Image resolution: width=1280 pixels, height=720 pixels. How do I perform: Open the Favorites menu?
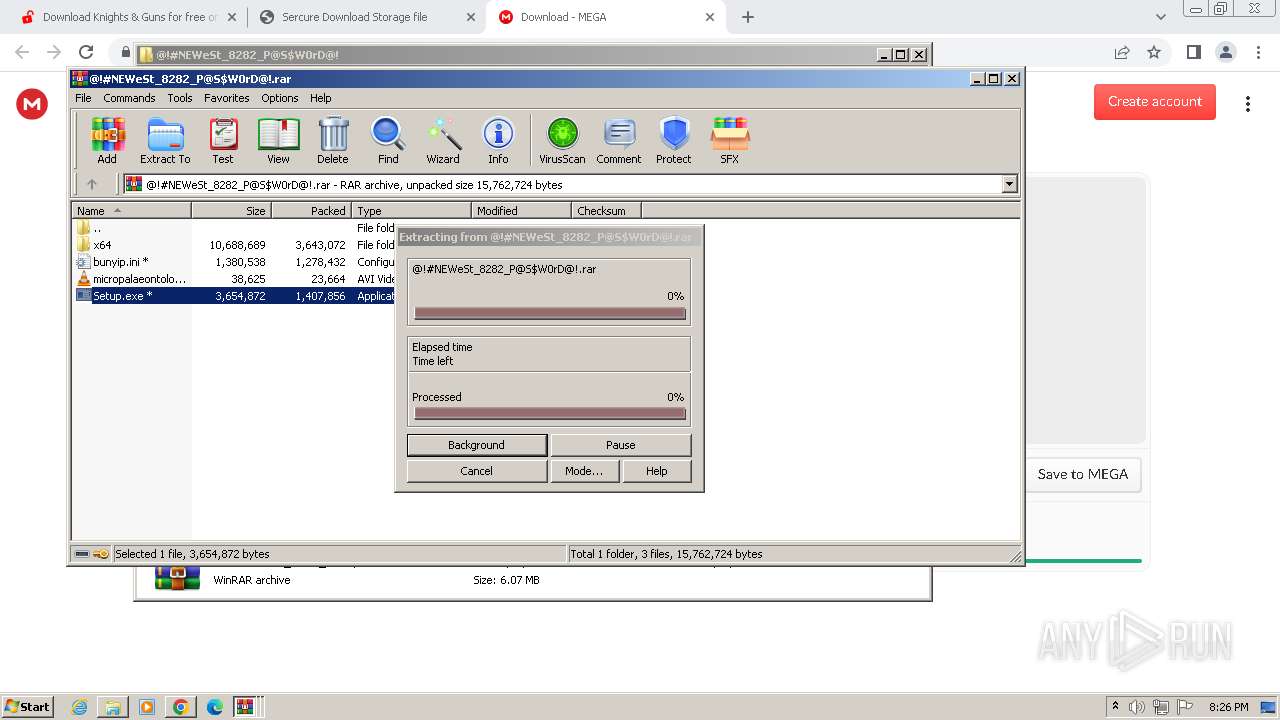coord(227,98)
